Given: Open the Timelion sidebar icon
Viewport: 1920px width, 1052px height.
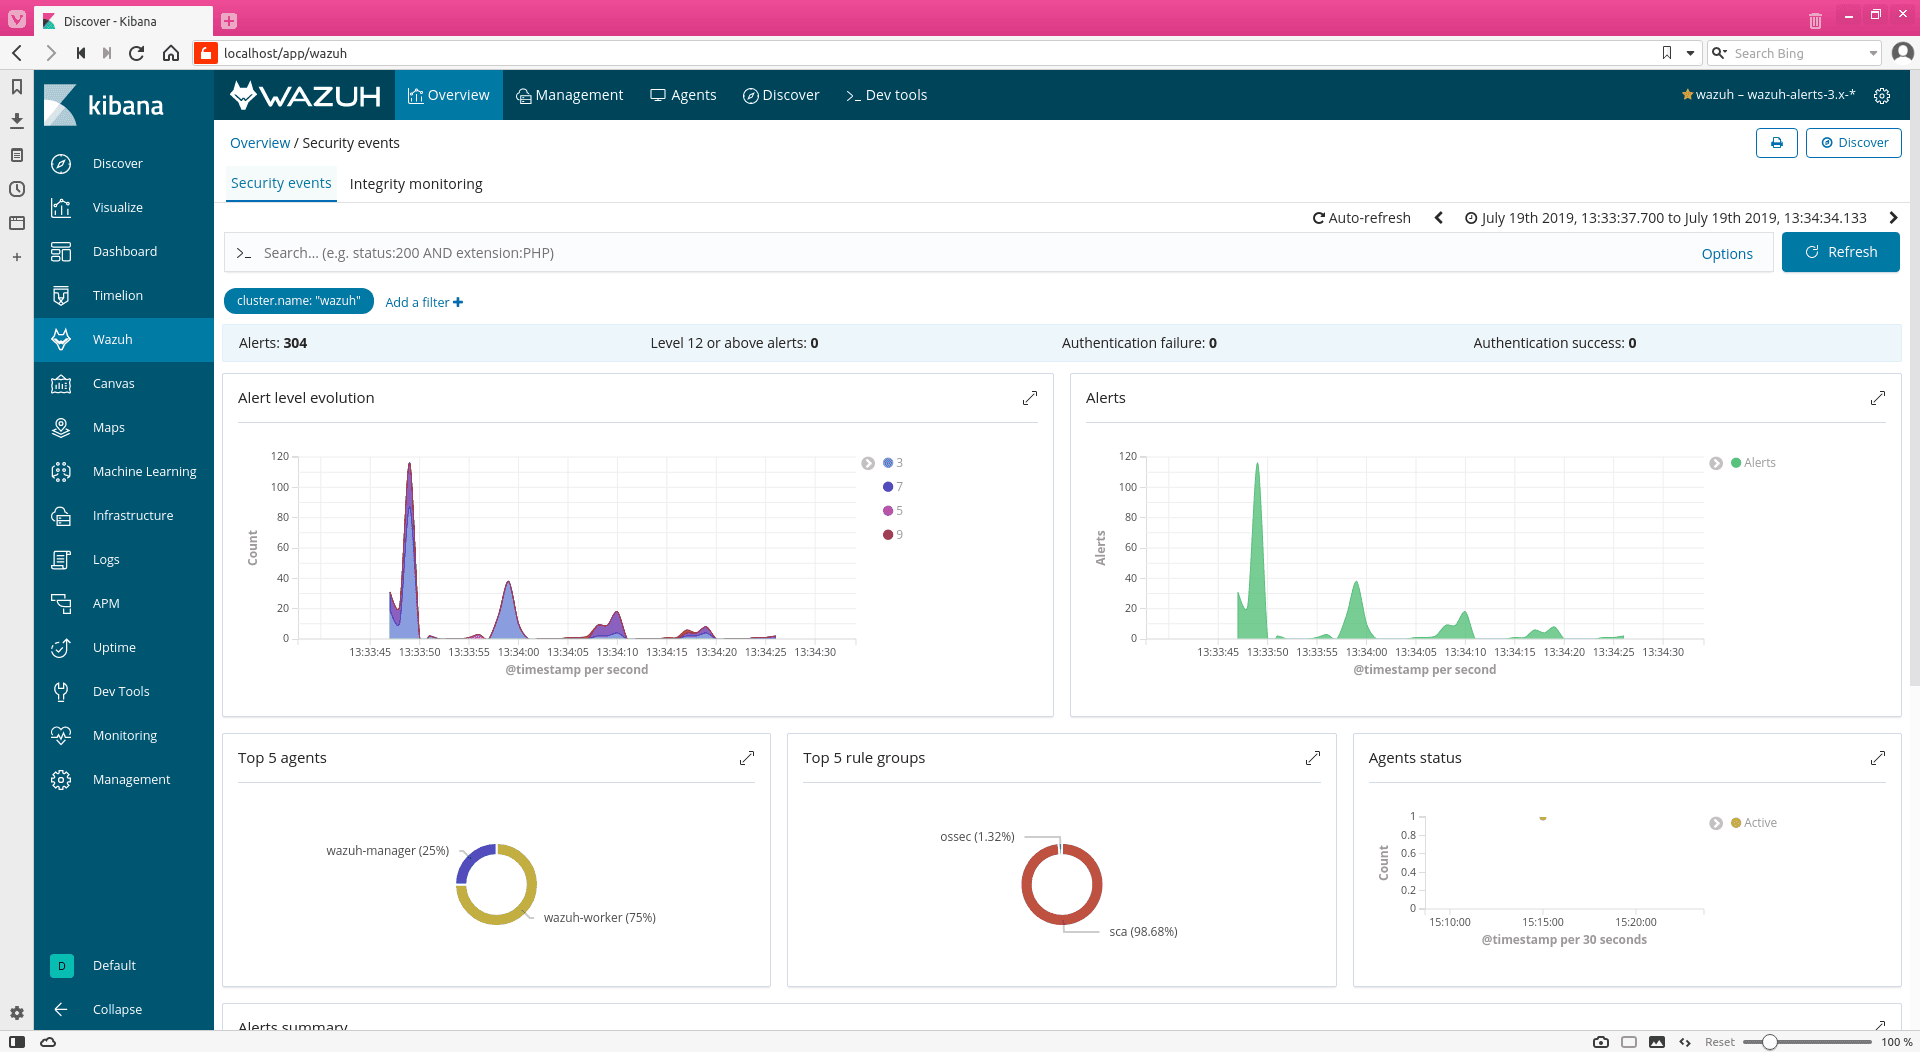Looking at the screenshot, I should 61,296.
